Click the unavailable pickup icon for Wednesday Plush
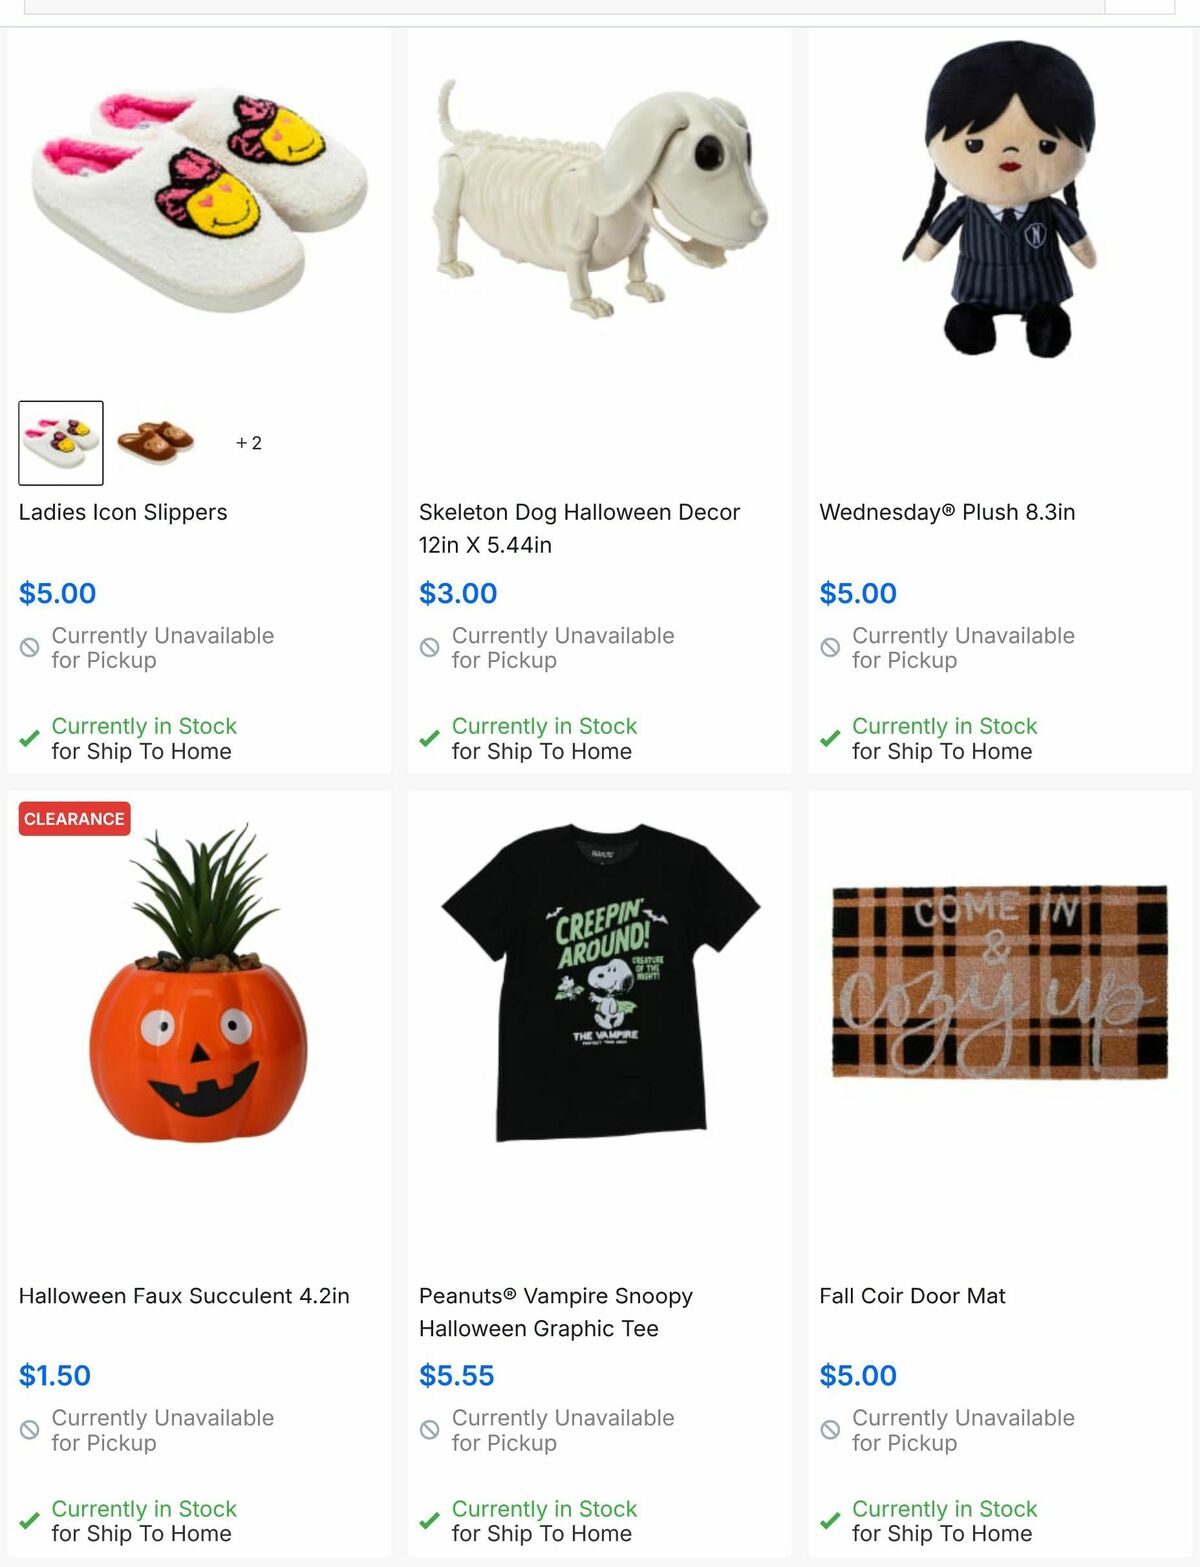 pyautogui.click(x=830, y=648)
